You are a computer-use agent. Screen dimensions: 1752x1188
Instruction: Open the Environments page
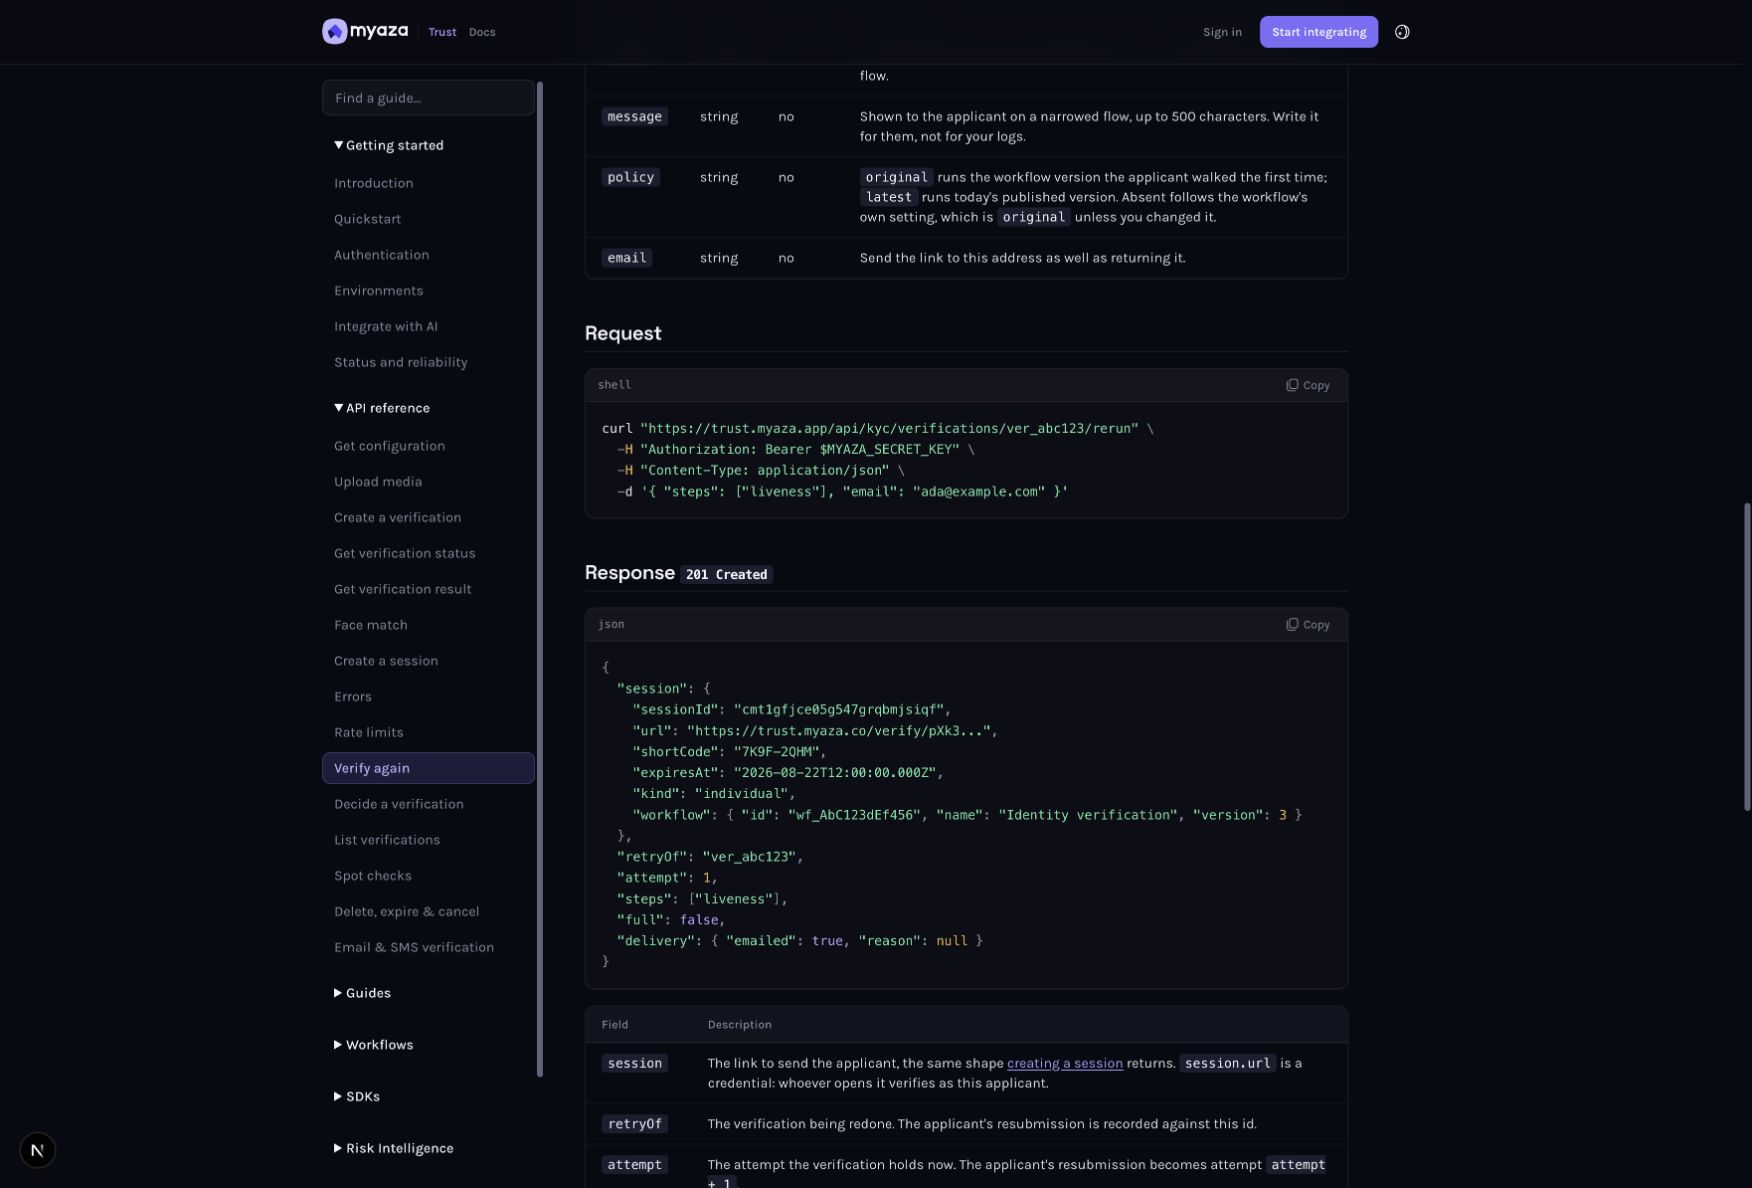click(378, 291)
